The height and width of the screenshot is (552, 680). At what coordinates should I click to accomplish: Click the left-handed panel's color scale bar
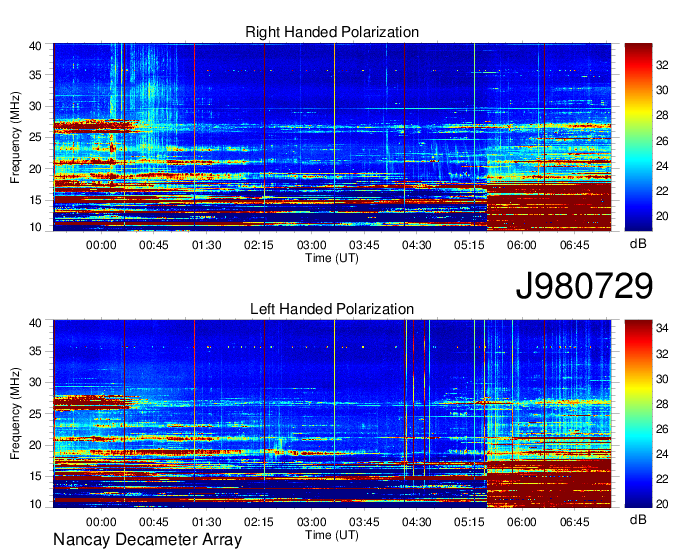638,414
